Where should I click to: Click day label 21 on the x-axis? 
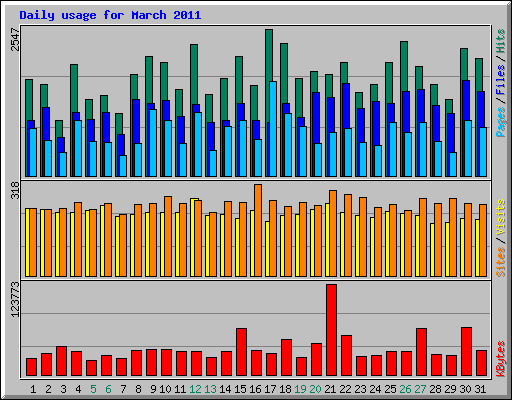330,389
